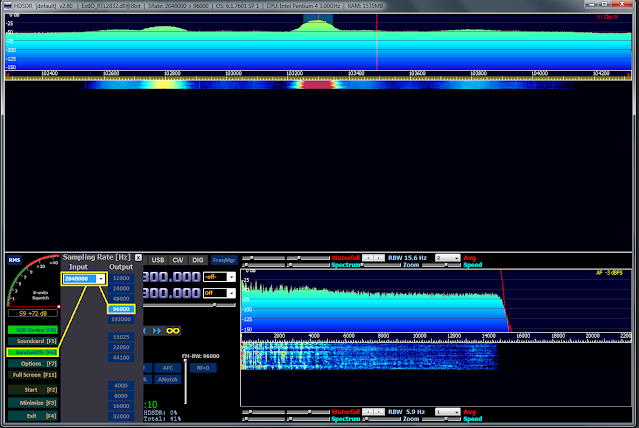Open the FreqMgr frequency manager
639x428 pixels.
click(224, 260)
